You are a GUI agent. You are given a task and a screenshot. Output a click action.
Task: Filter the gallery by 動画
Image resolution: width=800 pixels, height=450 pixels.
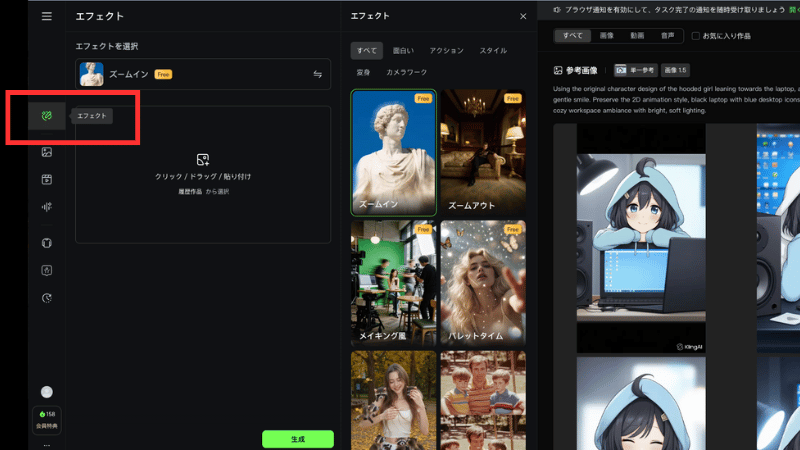tap(636, 36)
